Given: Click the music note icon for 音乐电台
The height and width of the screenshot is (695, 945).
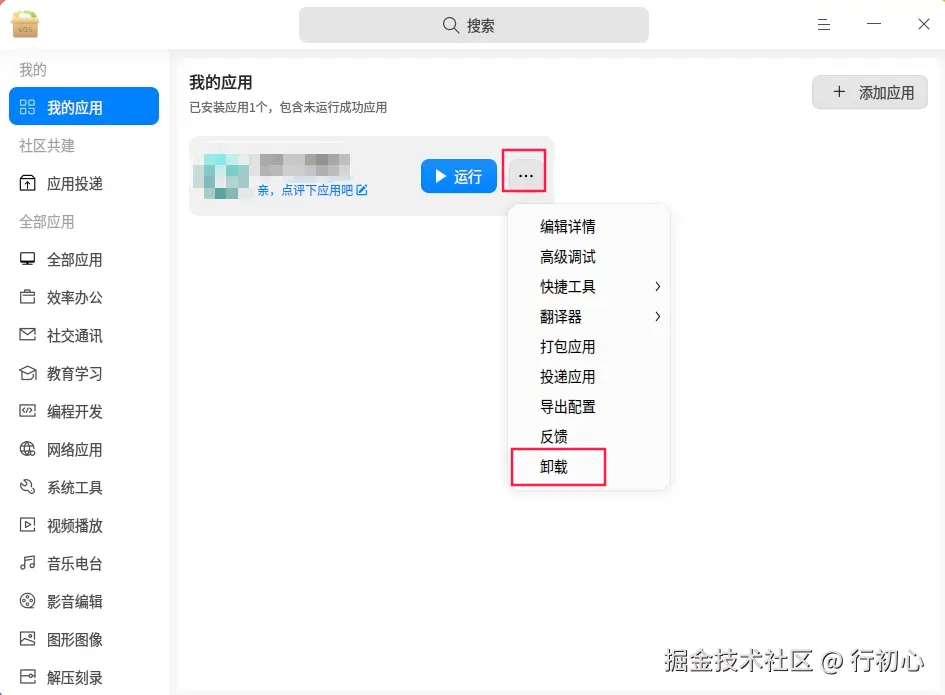Looking at the screenshot, I should [x=28, y=563].
